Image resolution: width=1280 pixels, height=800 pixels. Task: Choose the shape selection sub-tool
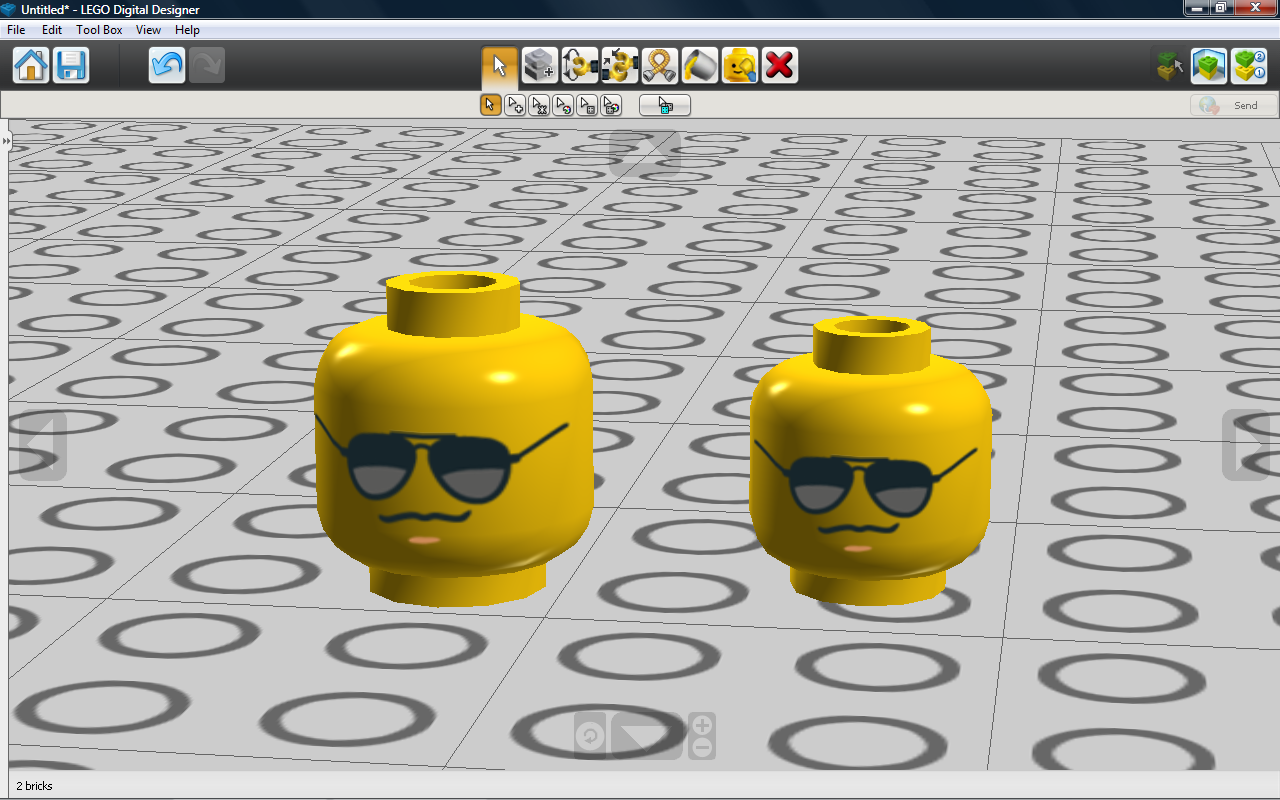(x=587, y=105)
